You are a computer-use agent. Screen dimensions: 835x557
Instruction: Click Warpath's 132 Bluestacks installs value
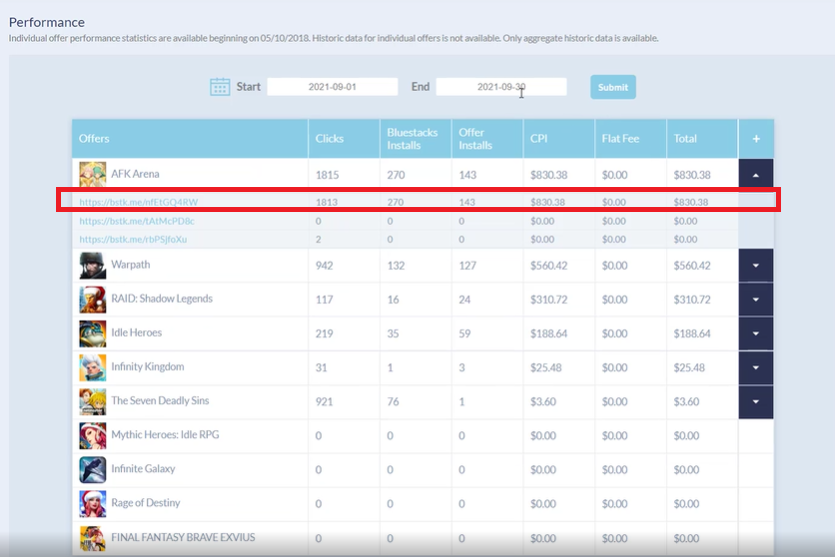click(396, 265)
